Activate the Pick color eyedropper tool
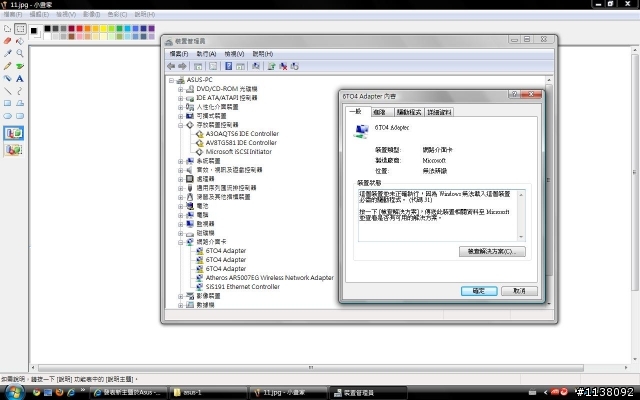 7,53
